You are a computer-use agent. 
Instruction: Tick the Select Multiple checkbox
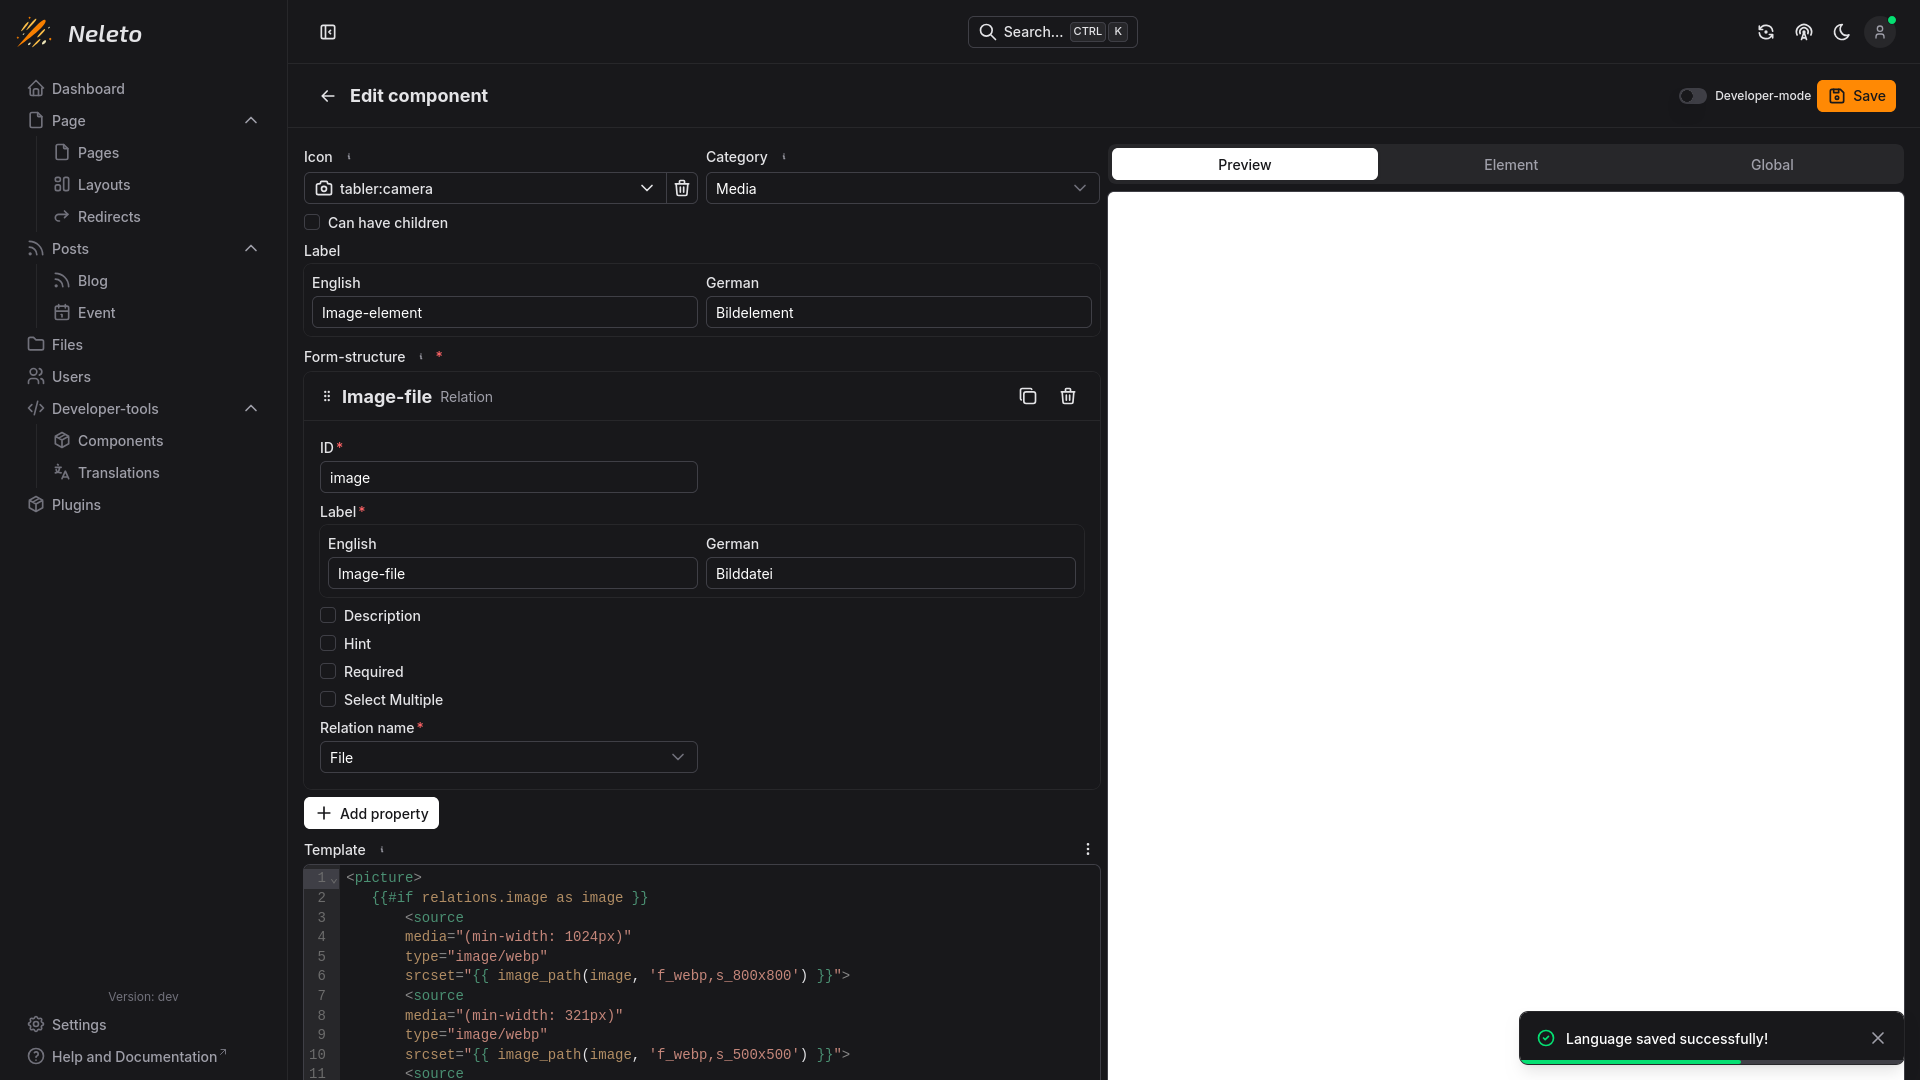coord(328,699)
